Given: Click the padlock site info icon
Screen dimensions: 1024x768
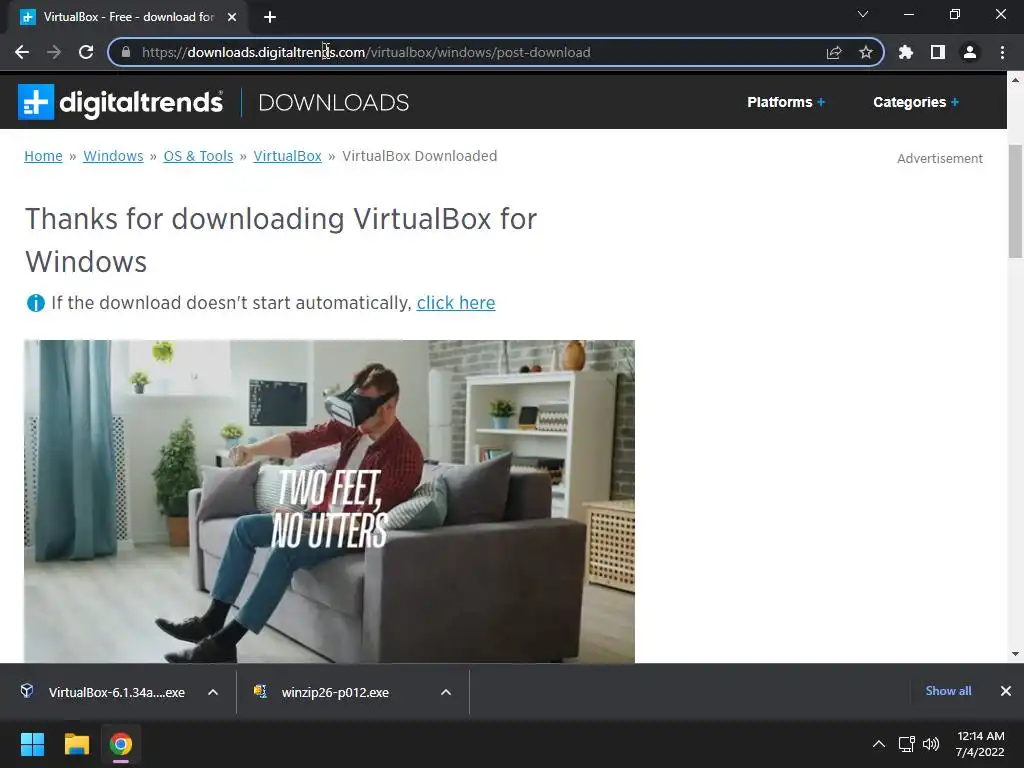Looking at the screenshot, I should click(x=126, y=52).
